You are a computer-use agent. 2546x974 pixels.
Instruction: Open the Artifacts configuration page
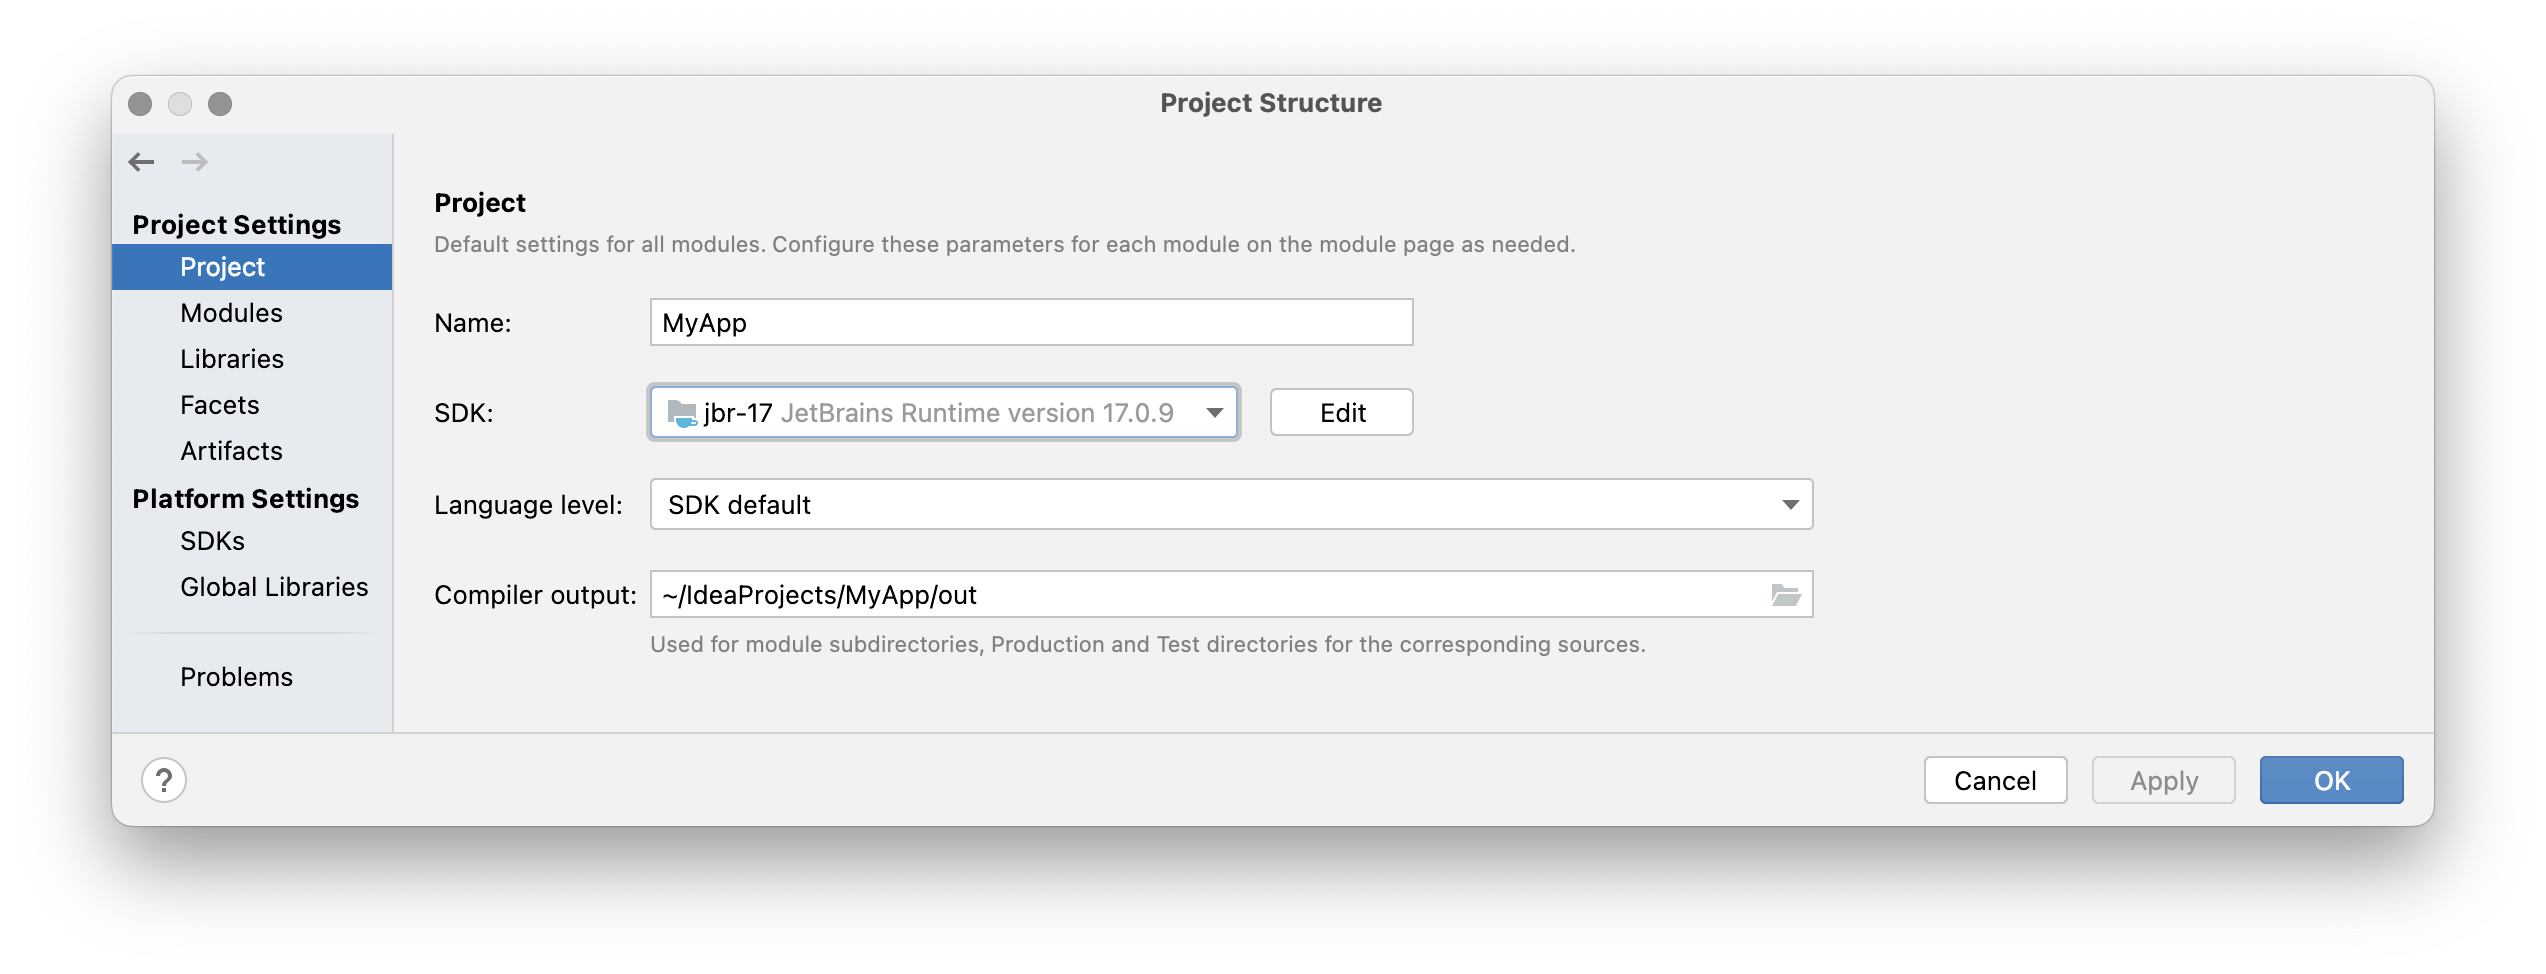coord(231,450)
